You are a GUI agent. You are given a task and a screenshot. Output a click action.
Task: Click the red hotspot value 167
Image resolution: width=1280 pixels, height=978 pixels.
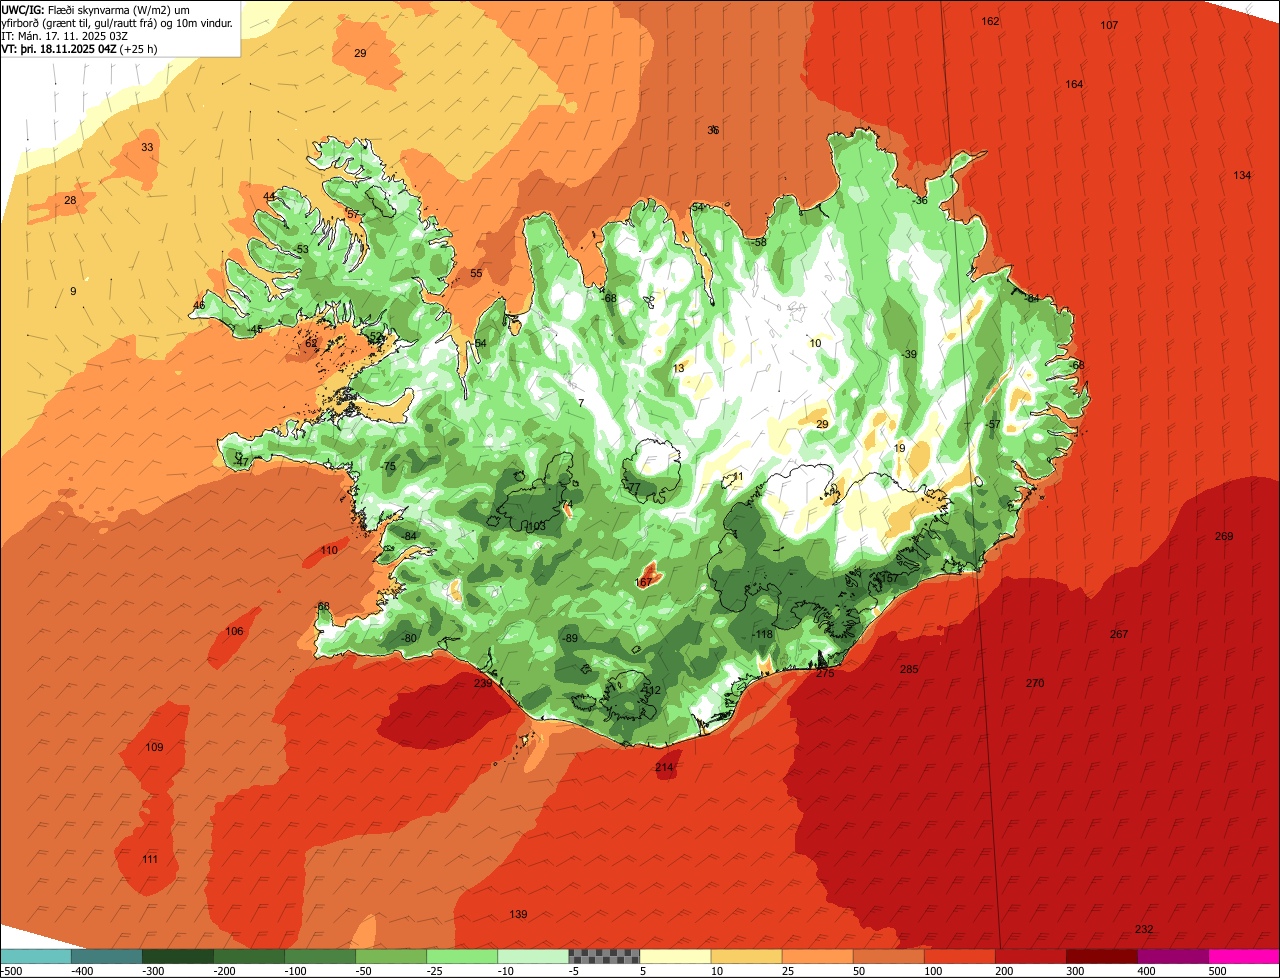click(x=644, y=582)
